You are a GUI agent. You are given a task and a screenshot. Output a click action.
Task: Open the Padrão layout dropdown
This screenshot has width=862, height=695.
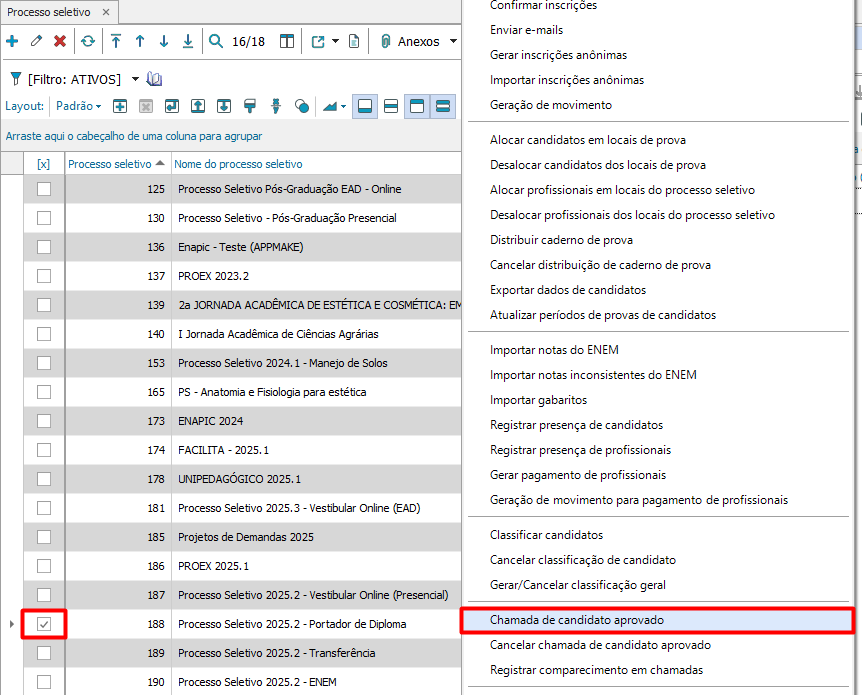pyautogui.click(x=78, y=106)
